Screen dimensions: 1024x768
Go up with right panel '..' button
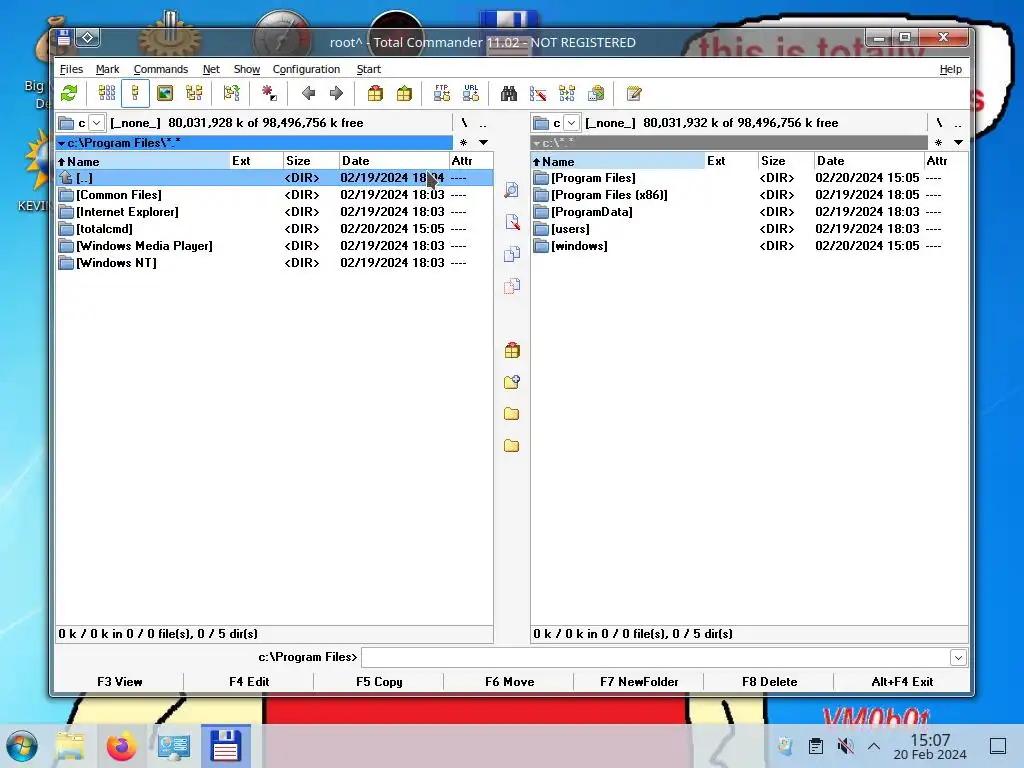957,123
